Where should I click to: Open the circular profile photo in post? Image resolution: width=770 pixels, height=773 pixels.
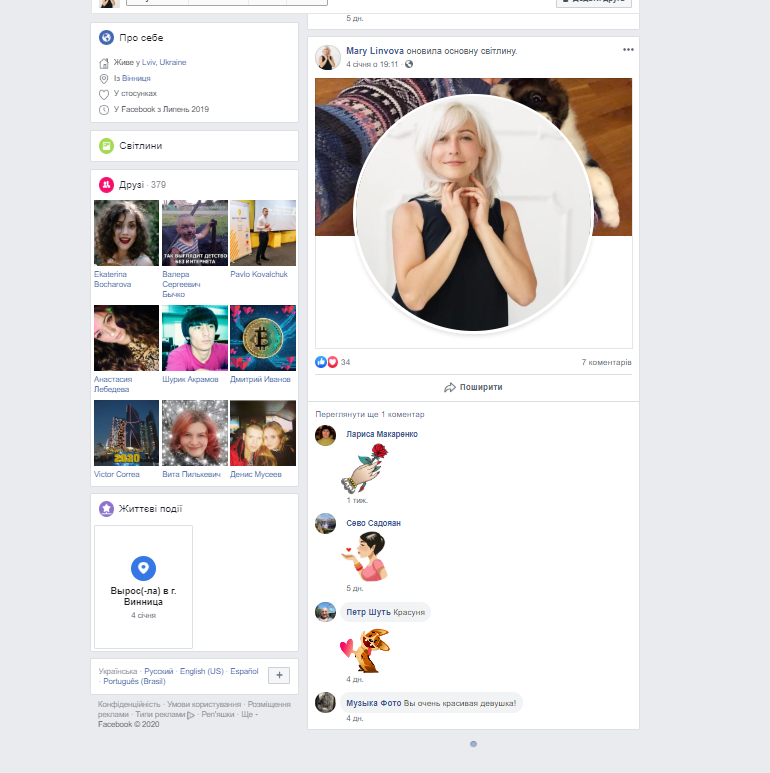point(473,213)
